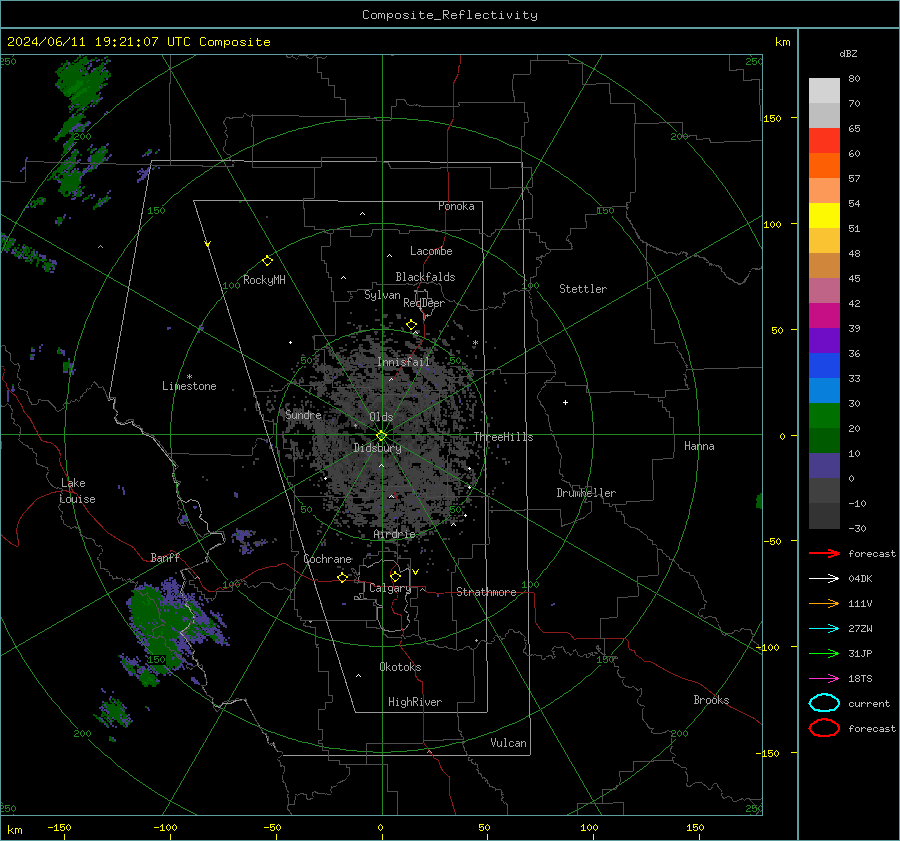900x841 pixels.
Task: Click the Cochrane city label
Action: 327,559
